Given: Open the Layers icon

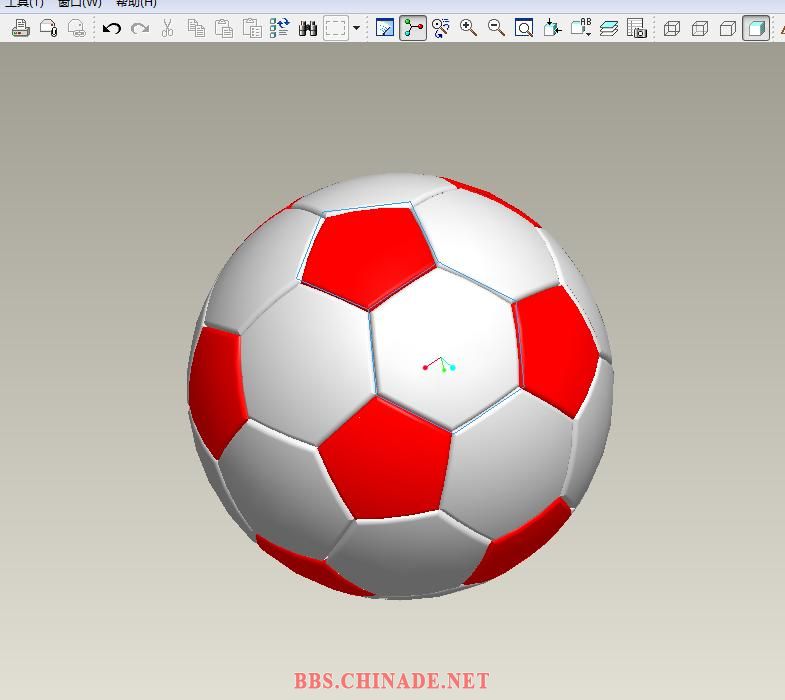Looking at the screenshot, I should 609,28.
